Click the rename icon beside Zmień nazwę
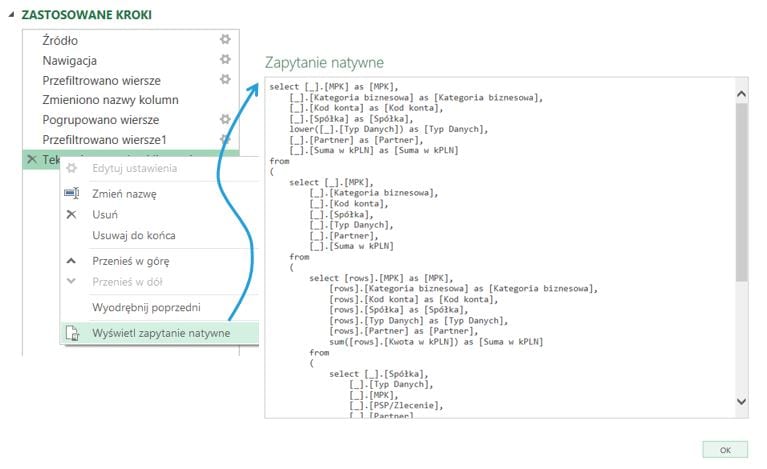The width and height of the screenshot is (767, 469). tap(71, 194)
